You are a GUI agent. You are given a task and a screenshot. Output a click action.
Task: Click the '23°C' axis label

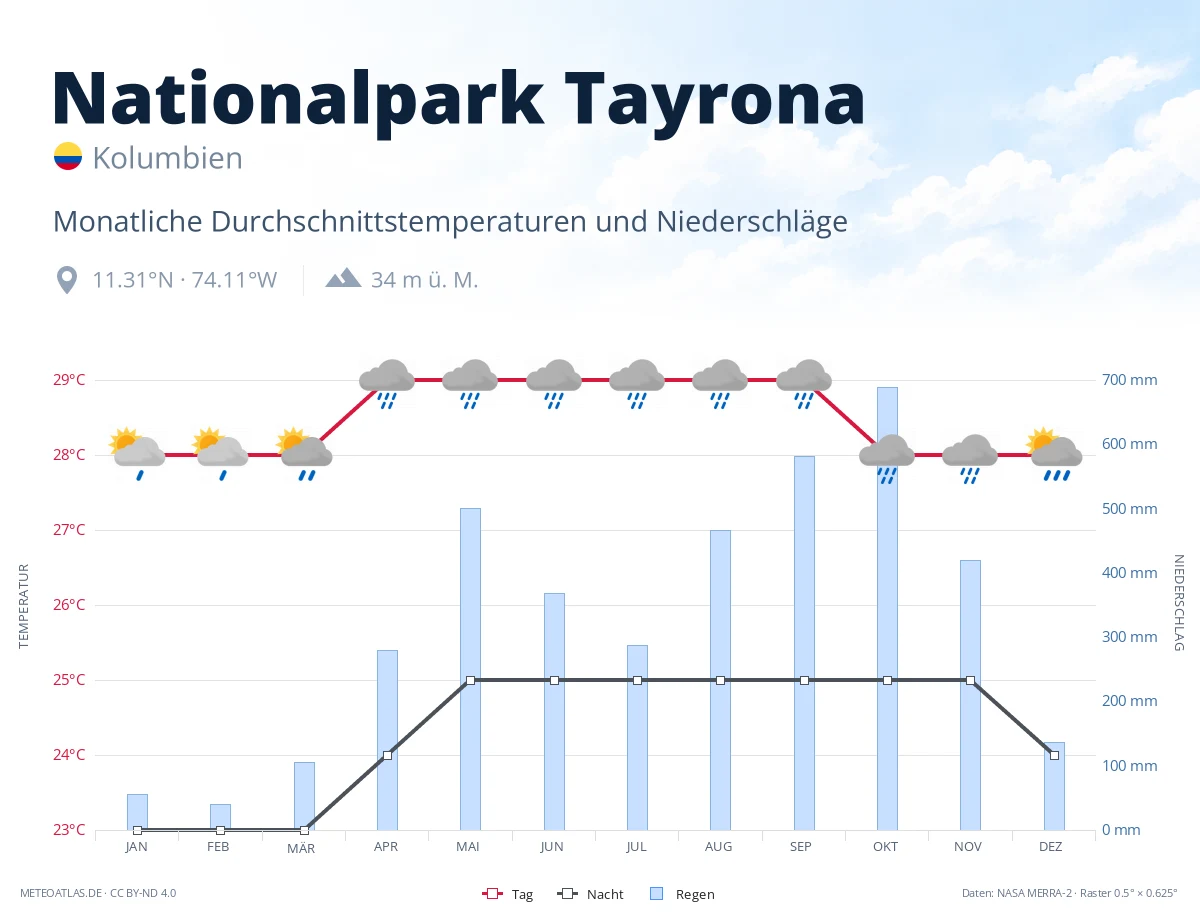[68, 830]
